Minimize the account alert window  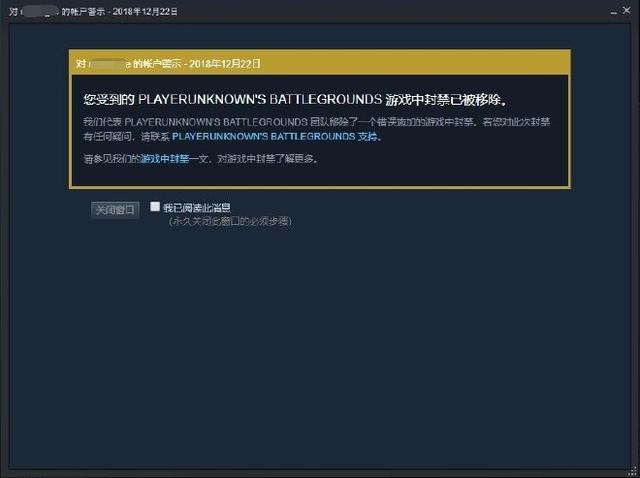point(613,12)
